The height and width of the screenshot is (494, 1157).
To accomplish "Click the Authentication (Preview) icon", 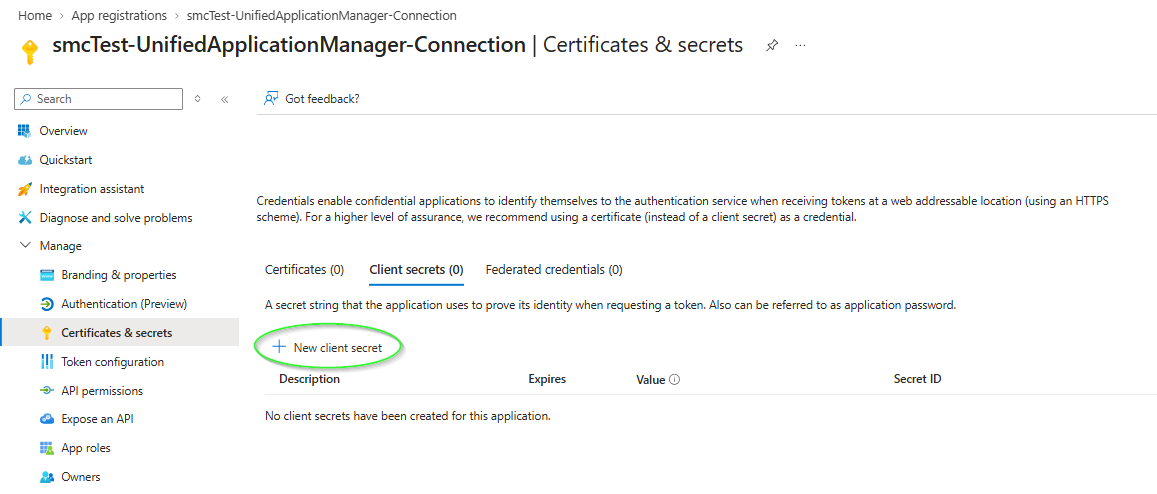I will tap(46, 304).
